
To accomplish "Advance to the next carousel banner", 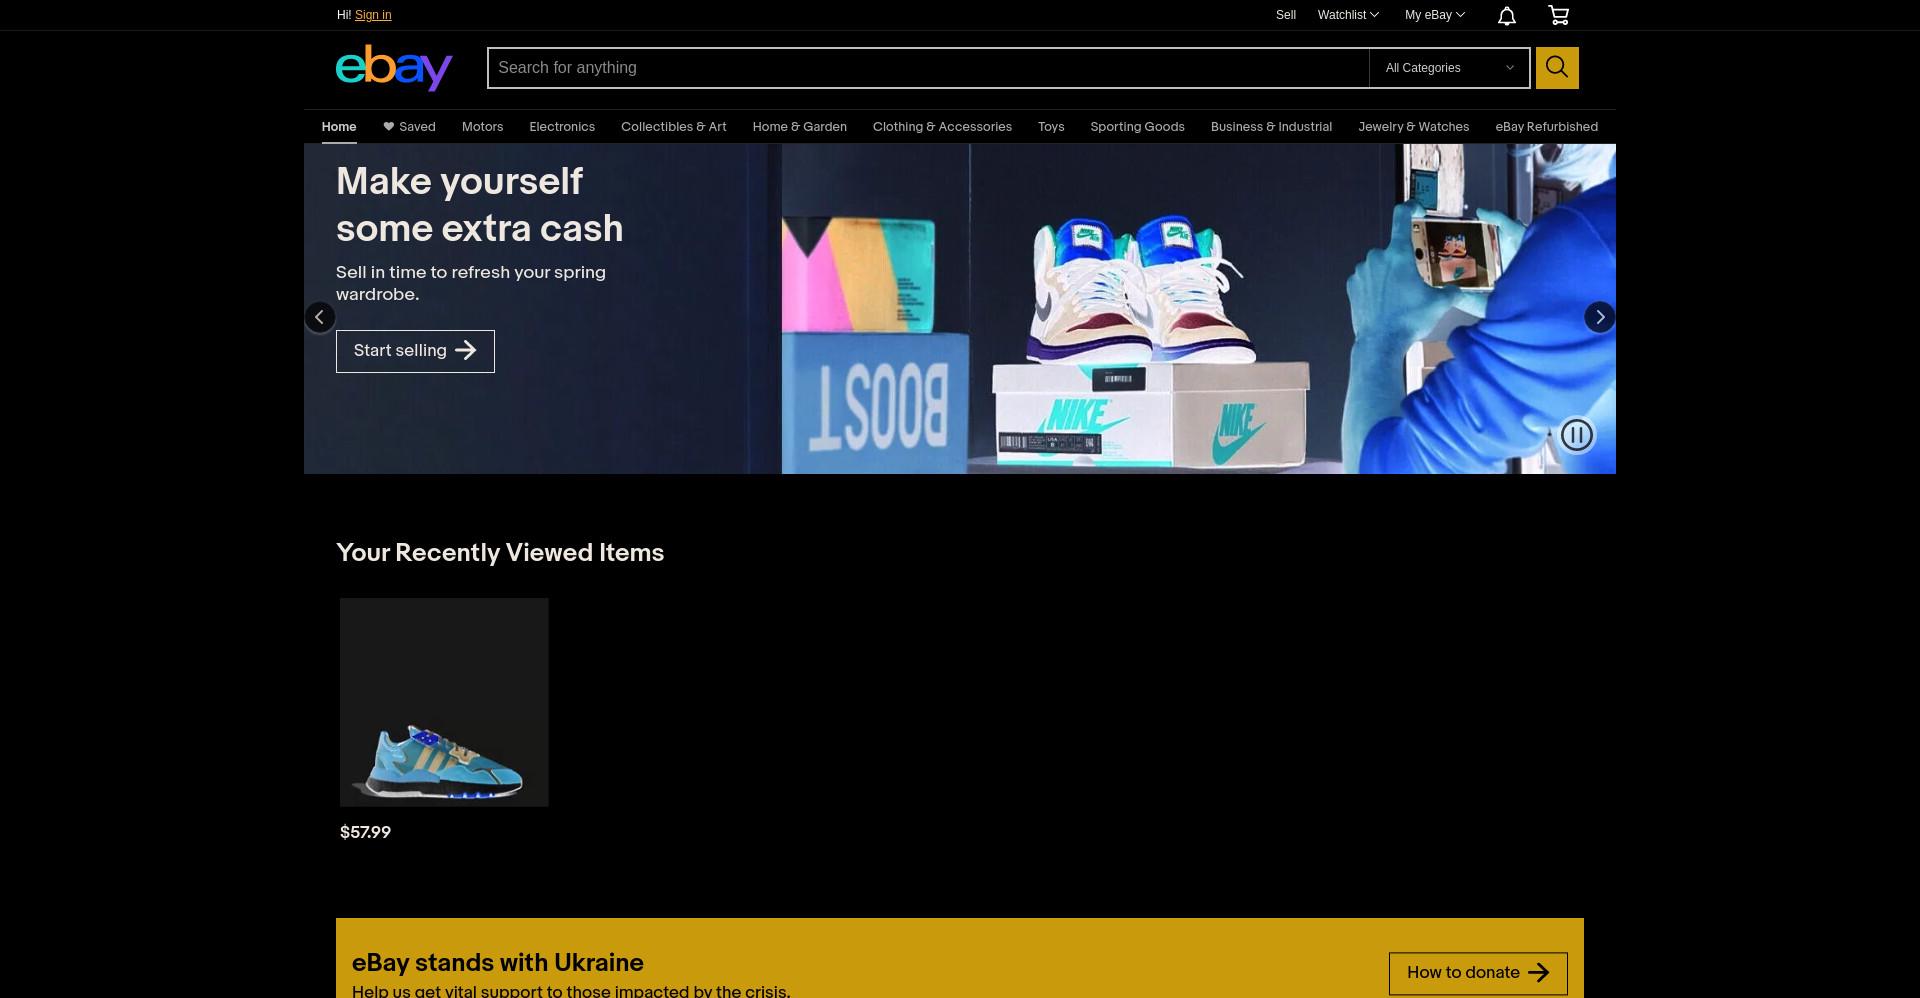I will tap(1600, 317).
